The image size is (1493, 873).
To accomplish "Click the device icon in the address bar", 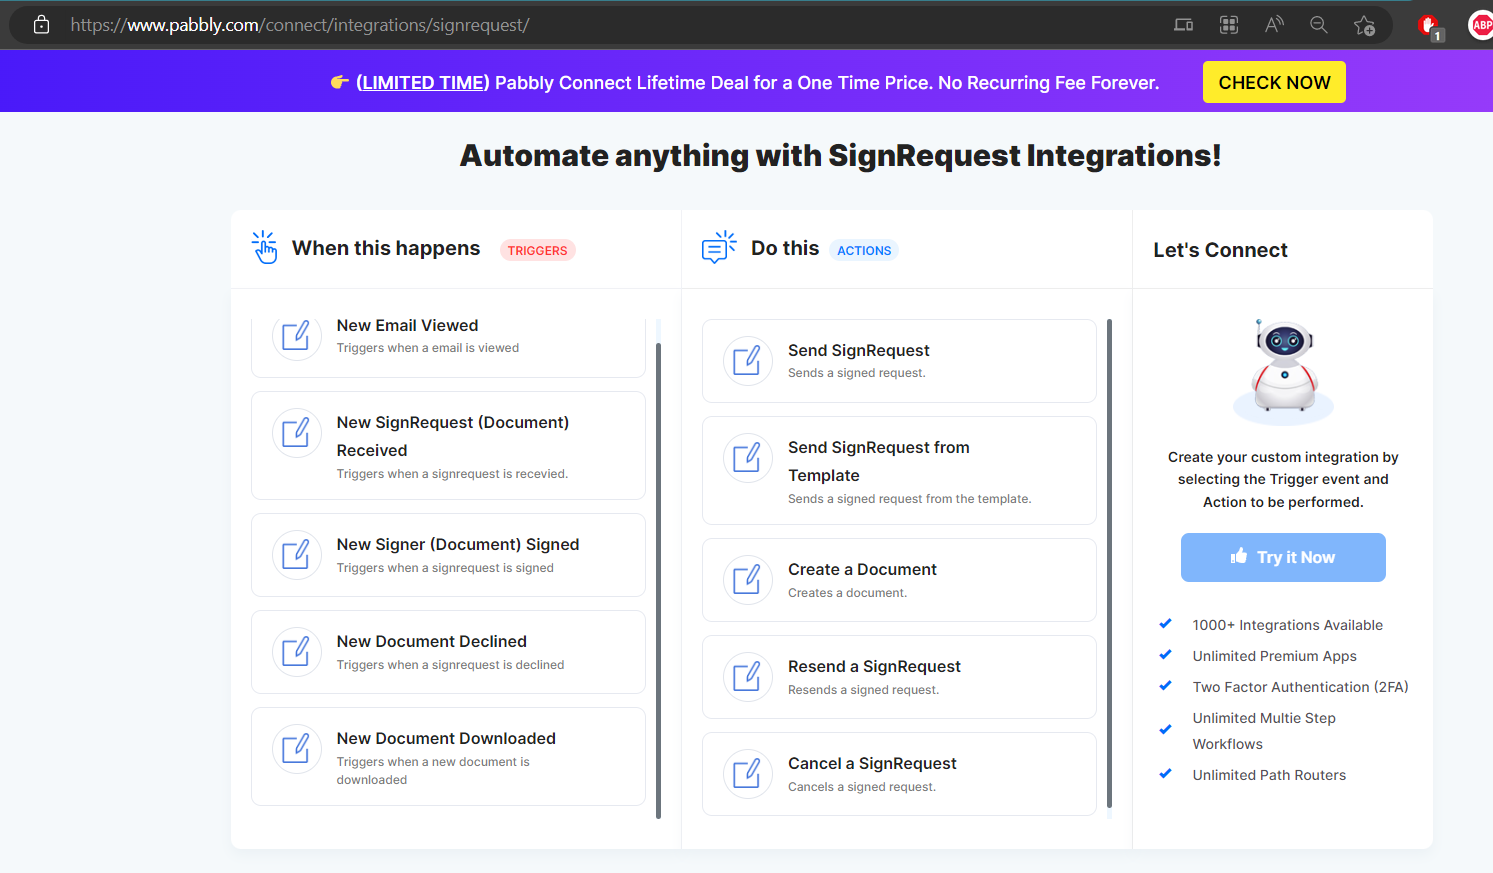I will (1184, 25).
